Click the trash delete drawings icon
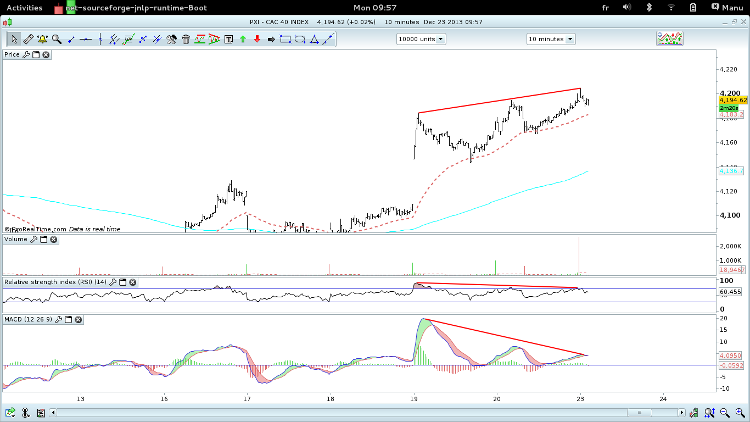The image size is (750, 422). pos(186,39)
